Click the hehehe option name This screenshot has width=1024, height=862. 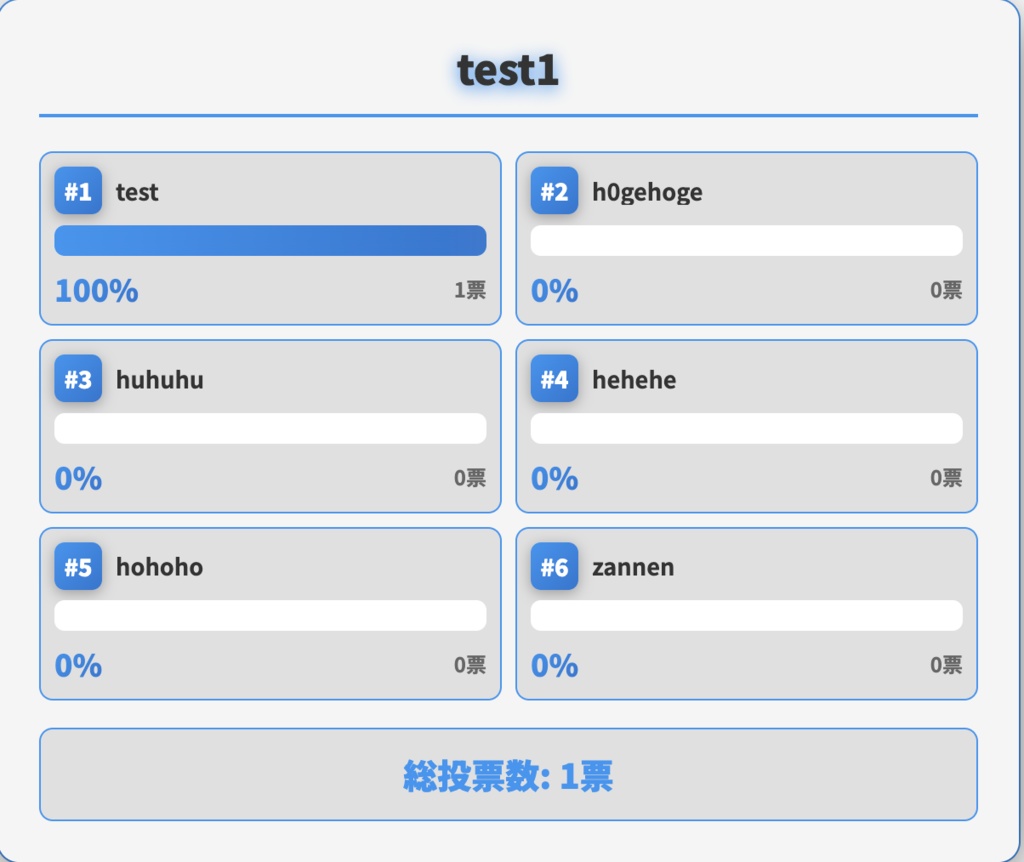point(634,380)
